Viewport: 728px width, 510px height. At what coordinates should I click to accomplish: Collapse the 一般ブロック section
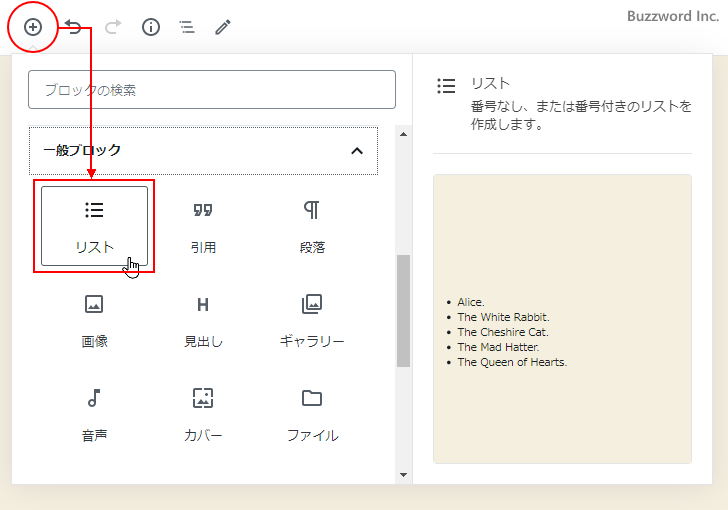coord(356,150)
